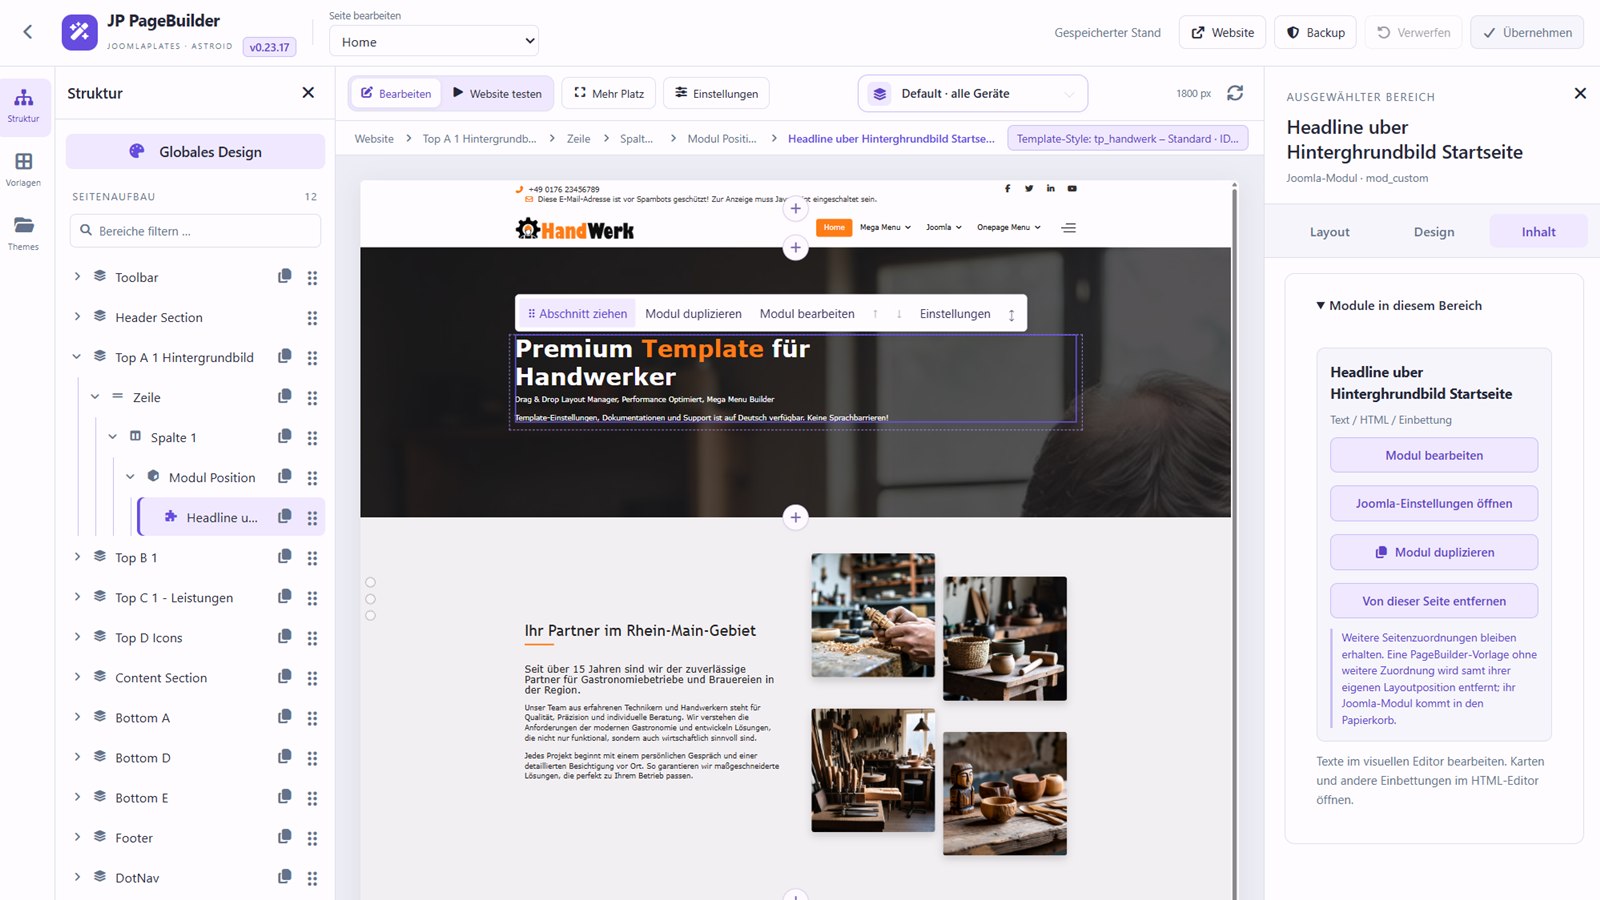Open the Struktur sidebar panel
1600x900 pixels.
click(x=24, y=106)
